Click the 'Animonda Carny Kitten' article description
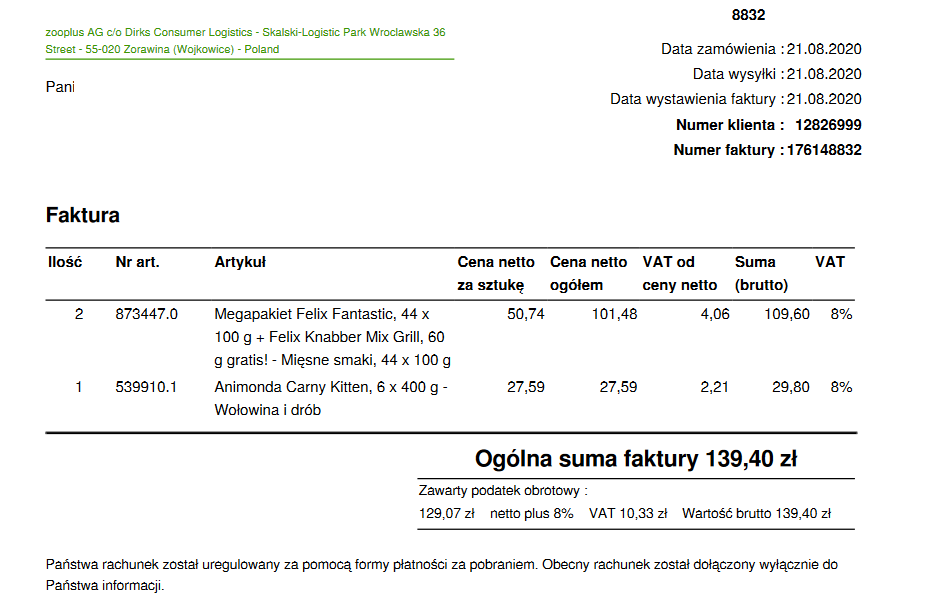 click(x=331, y=398)
